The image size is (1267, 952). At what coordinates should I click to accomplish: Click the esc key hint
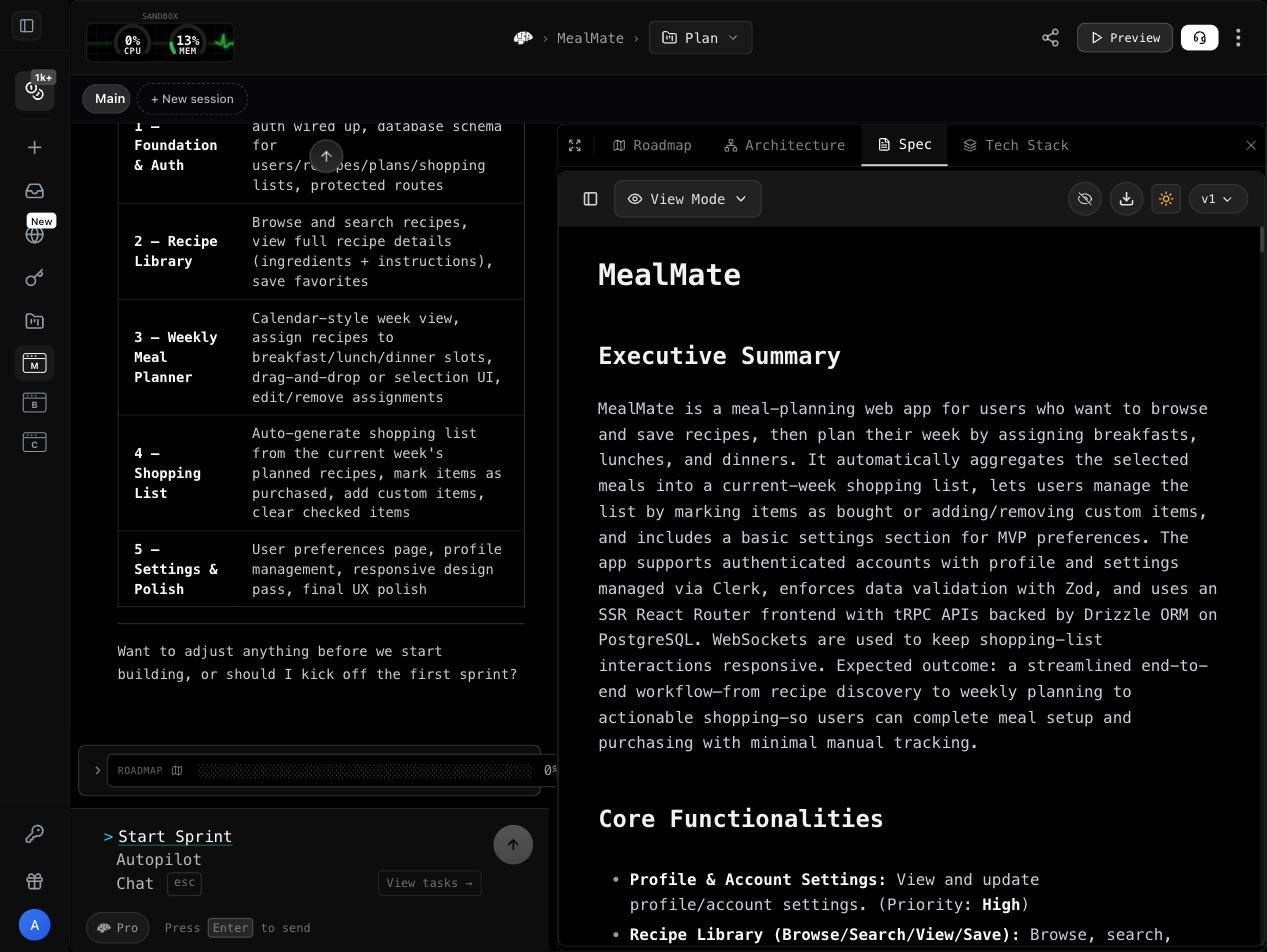[185, 883]
